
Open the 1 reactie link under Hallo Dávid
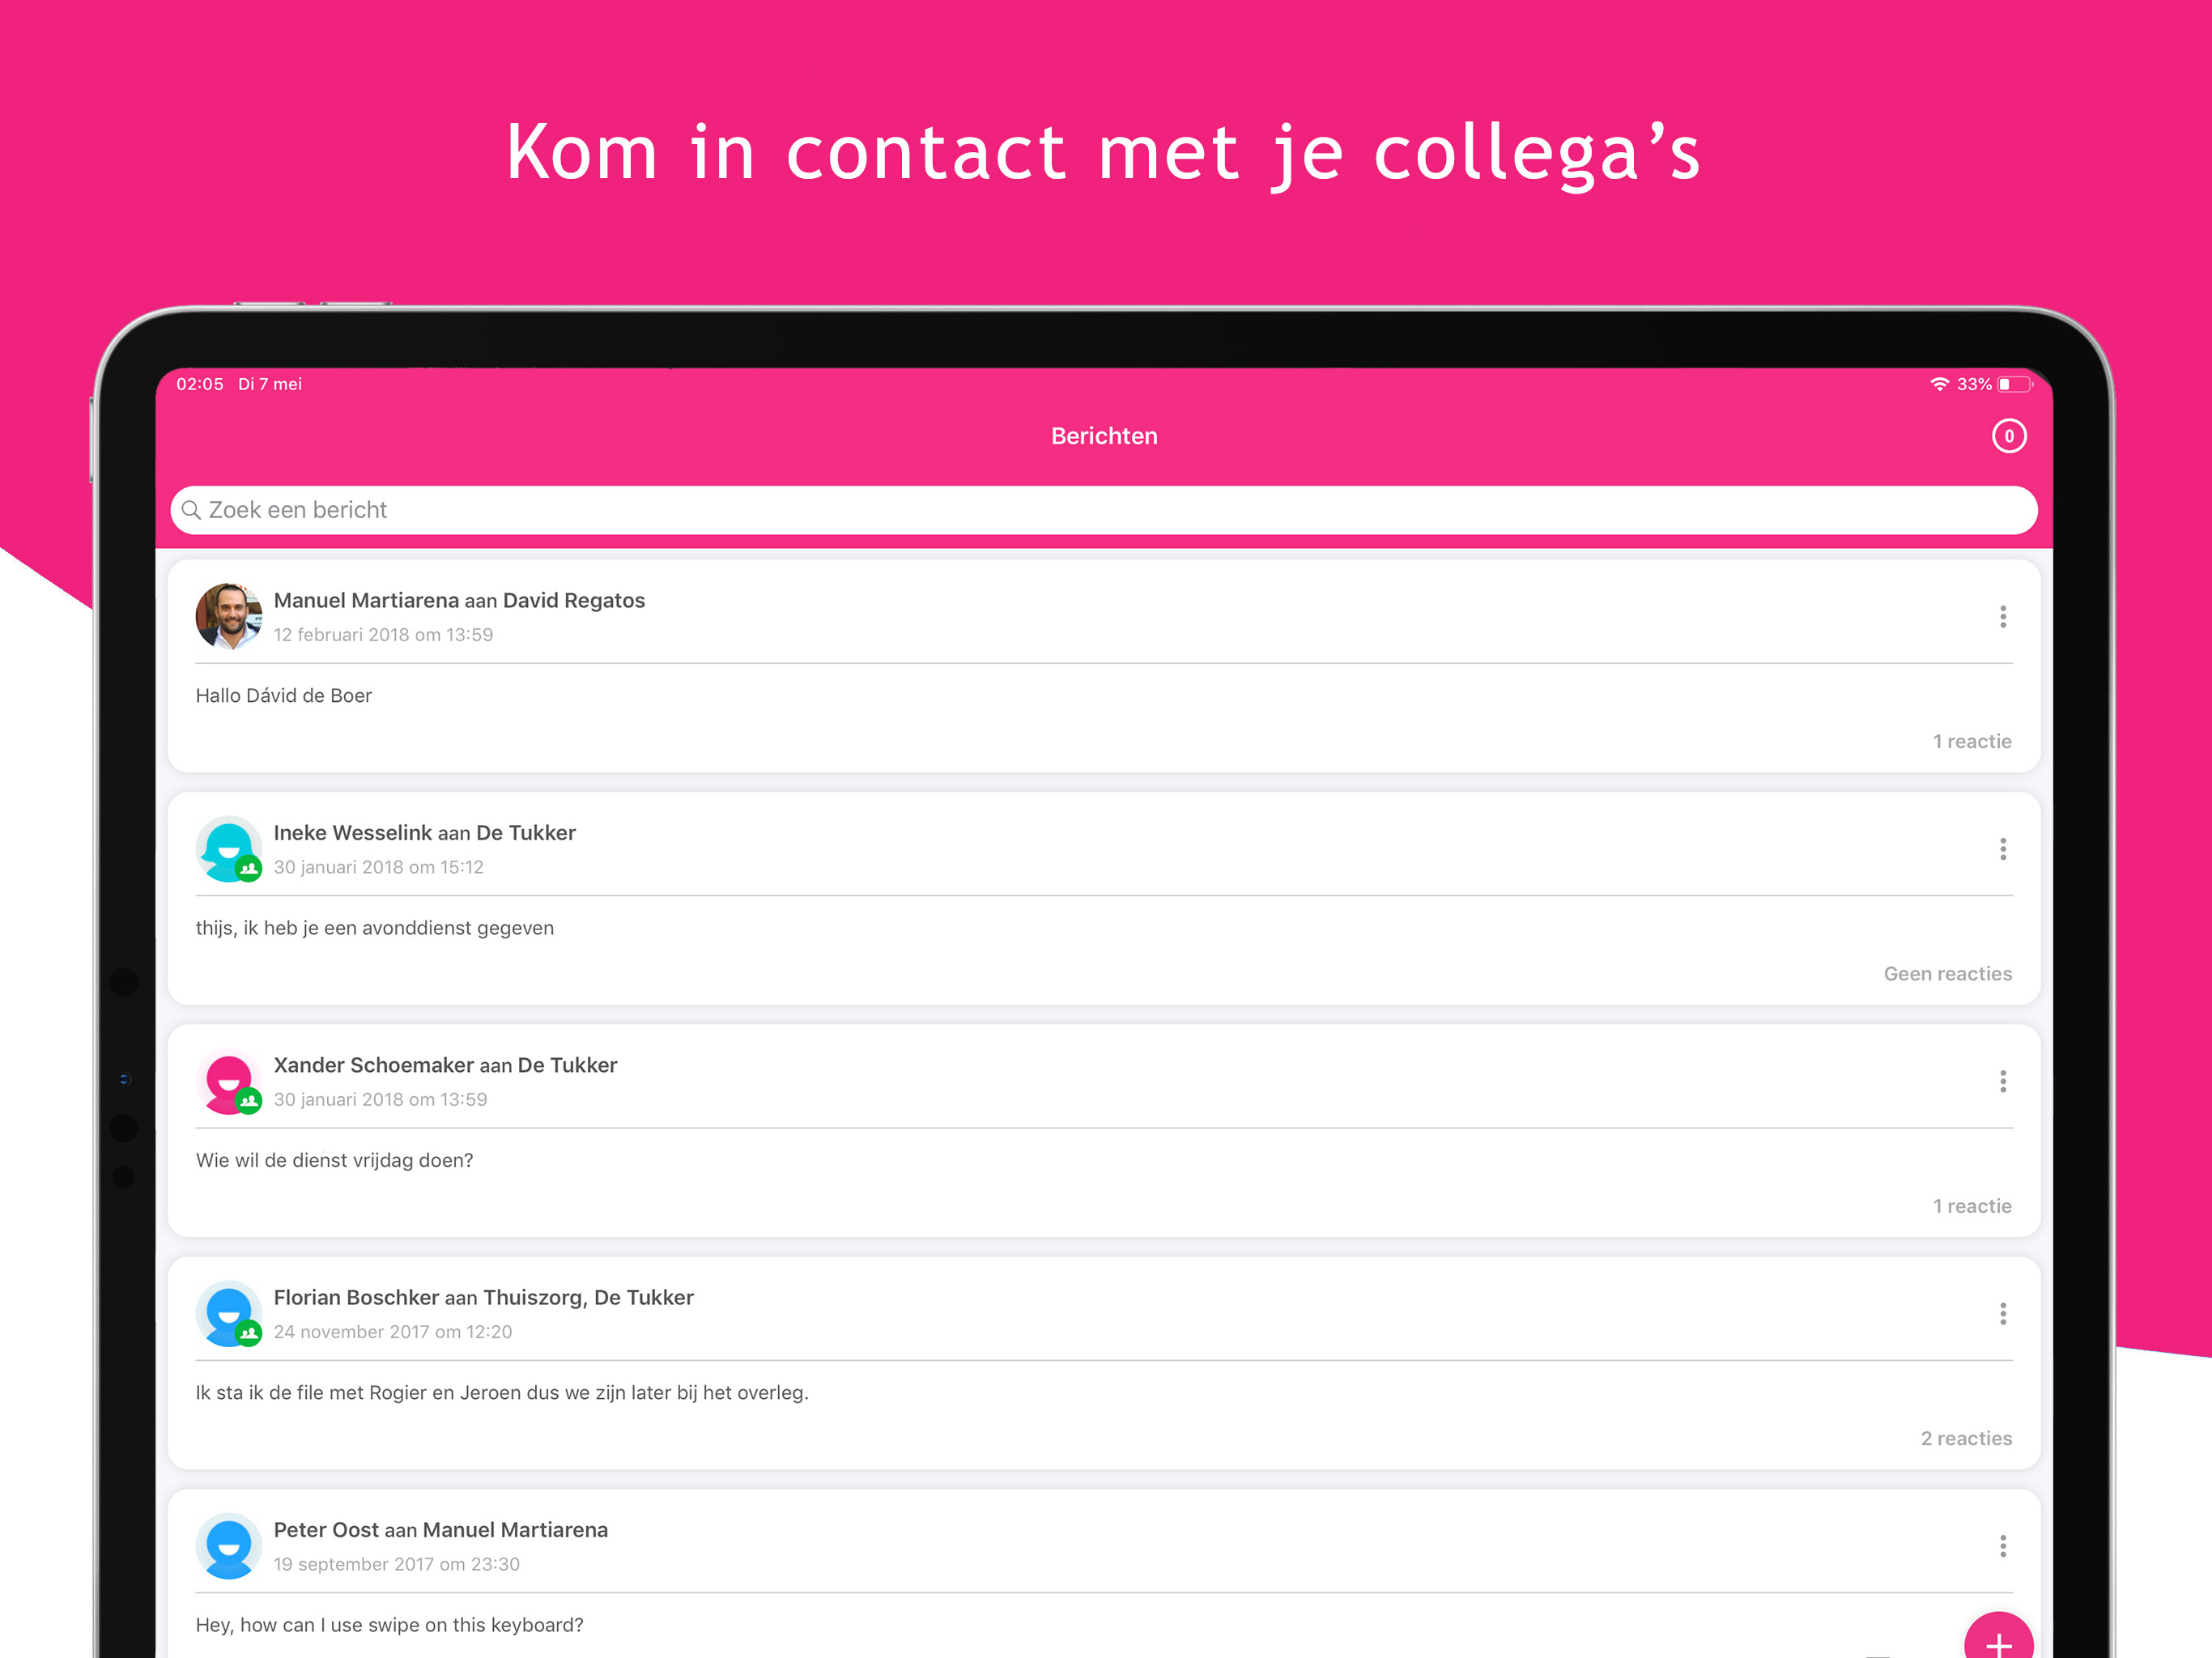coord(1971,741)
